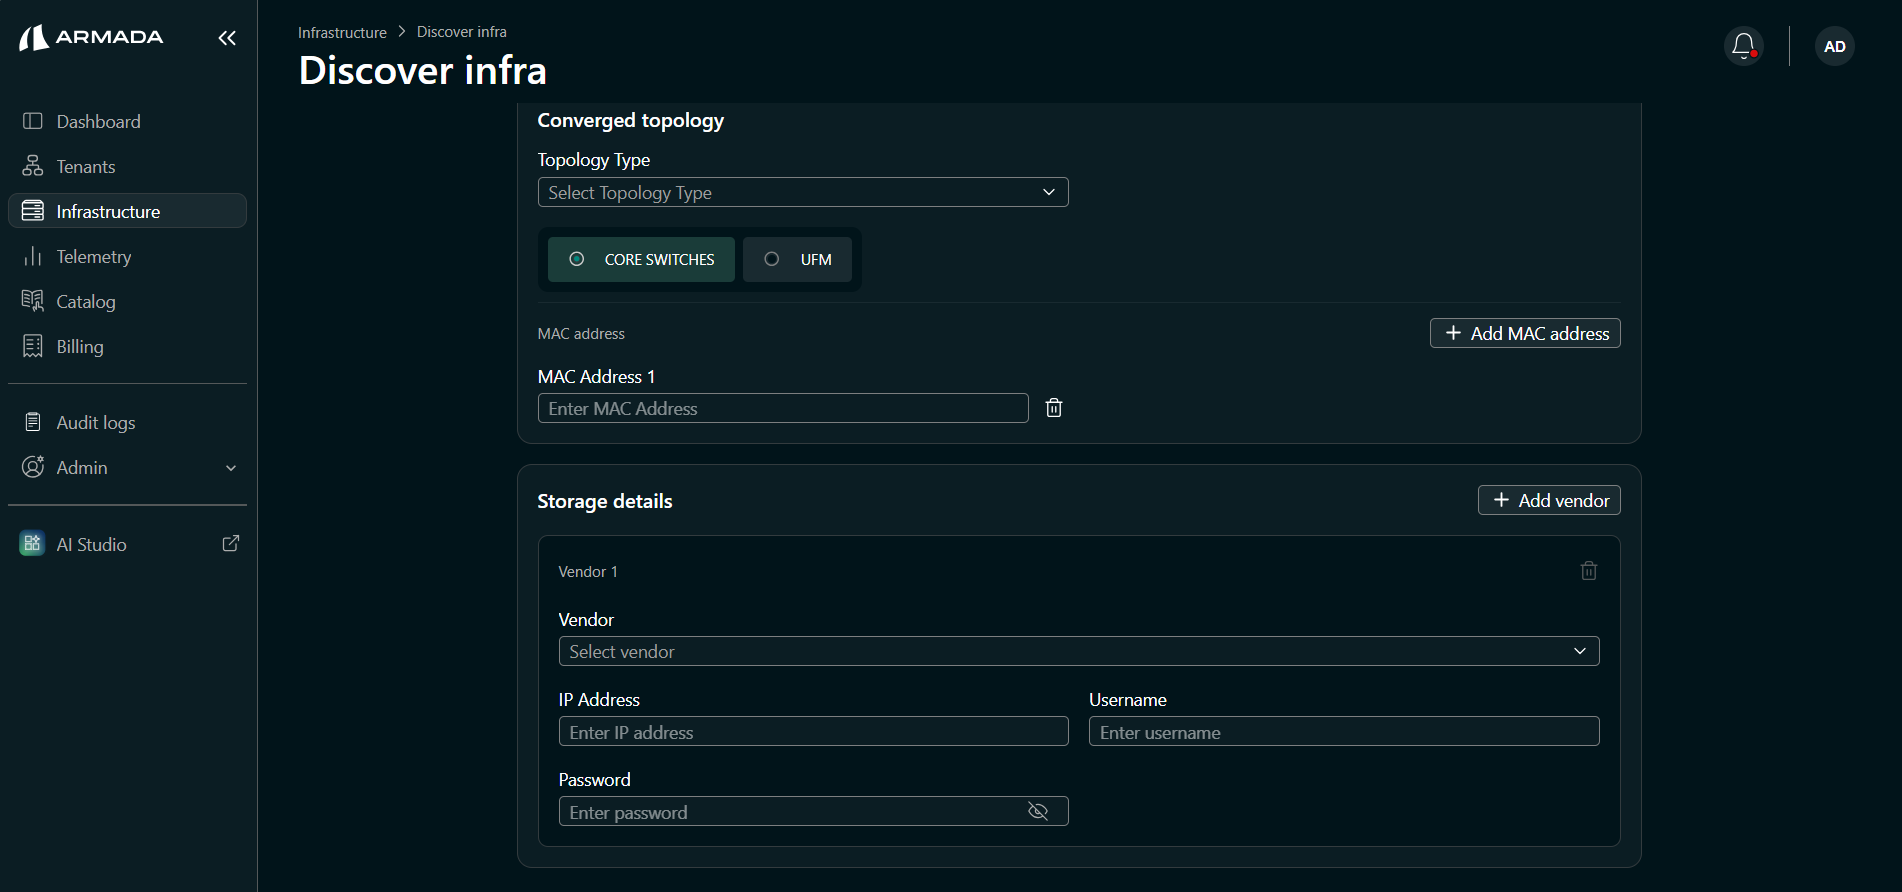
Task: Select the UFM radio option
Action: 797,260
